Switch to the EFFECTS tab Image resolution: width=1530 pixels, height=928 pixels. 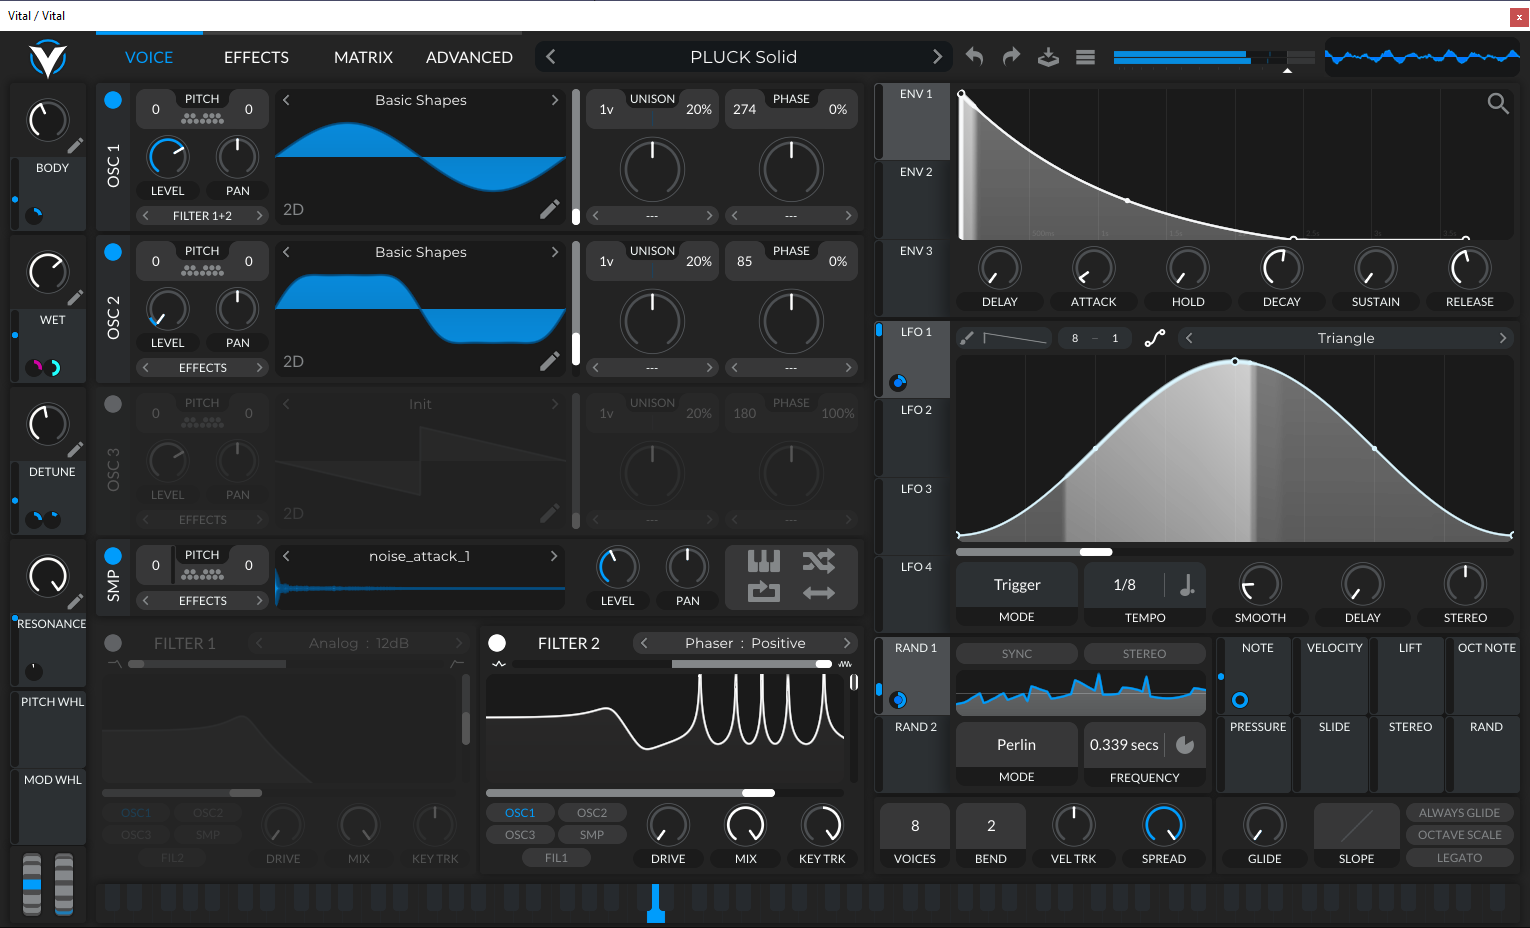[256, 57]
